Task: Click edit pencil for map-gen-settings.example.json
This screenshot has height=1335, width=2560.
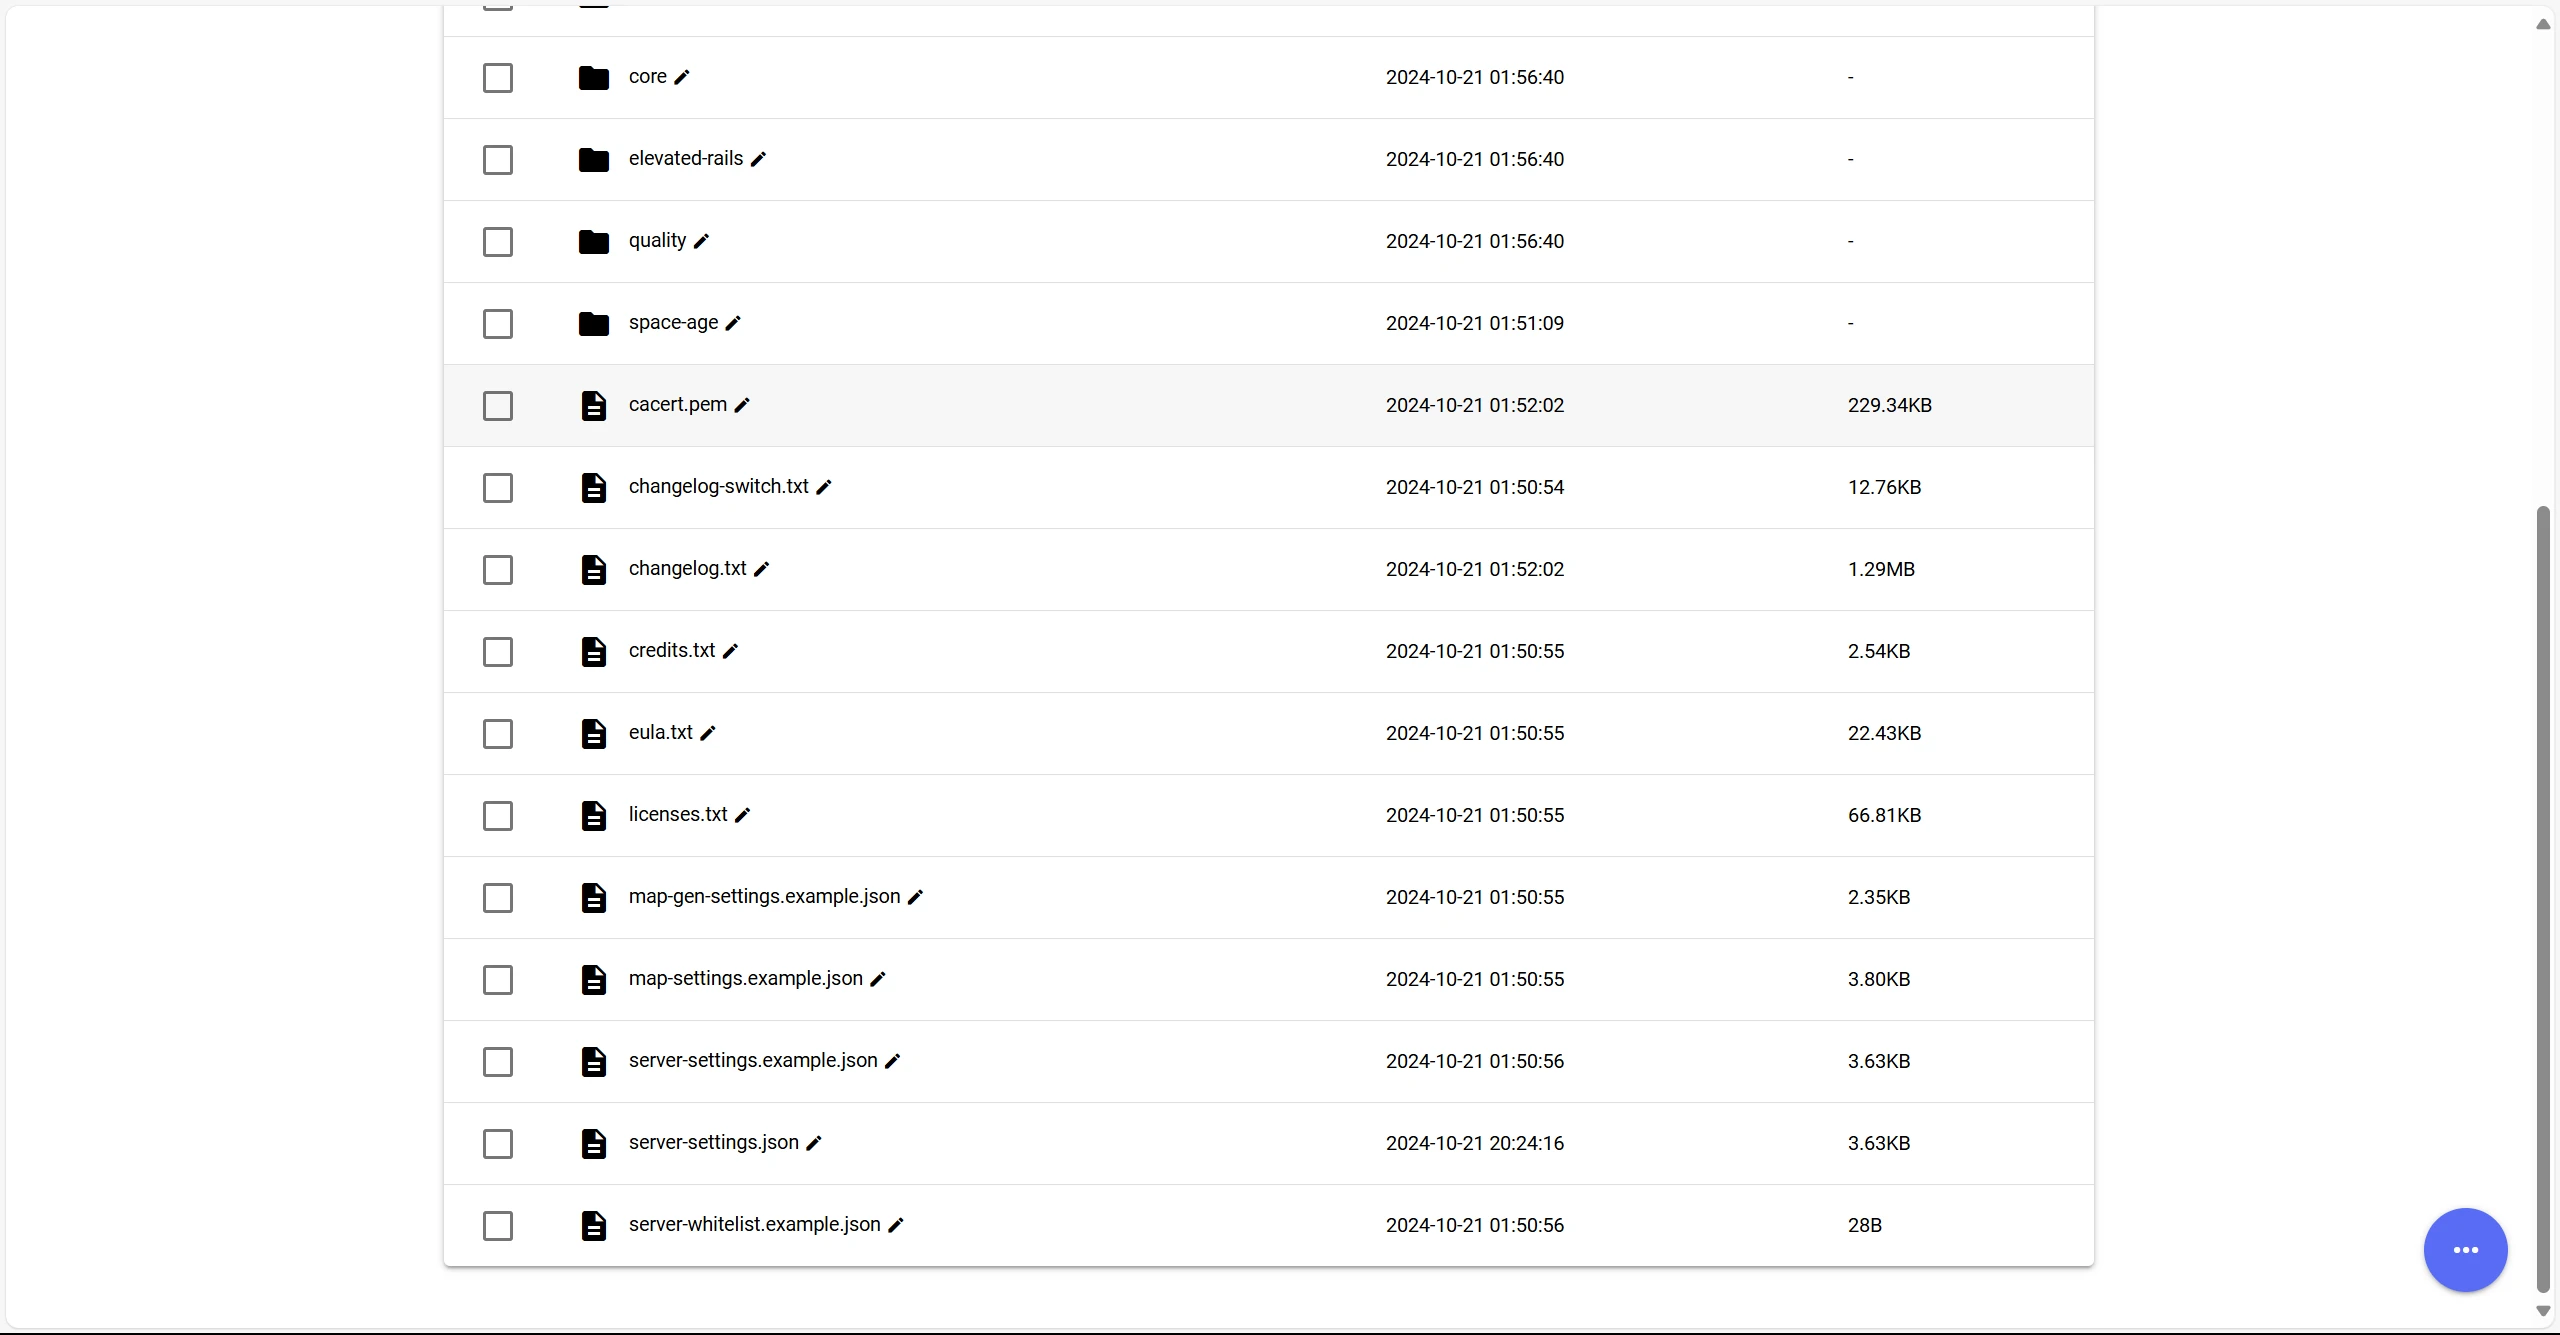Action: tap(916, 898)
